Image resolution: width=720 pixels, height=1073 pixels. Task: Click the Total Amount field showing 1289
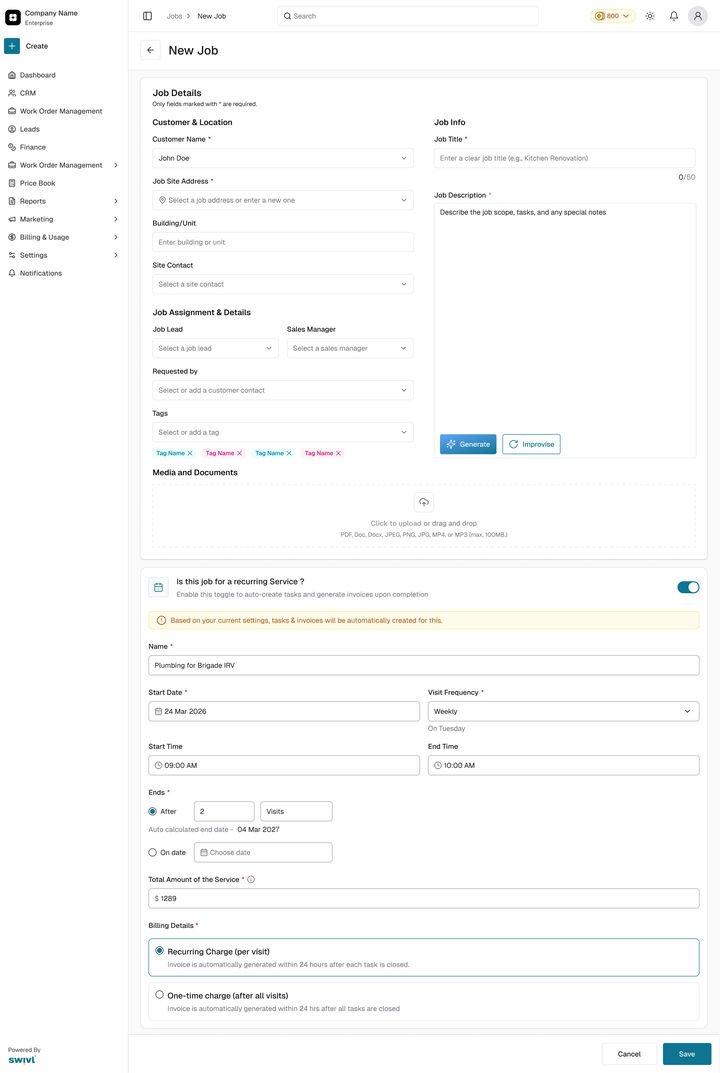(x=424, y=899)
